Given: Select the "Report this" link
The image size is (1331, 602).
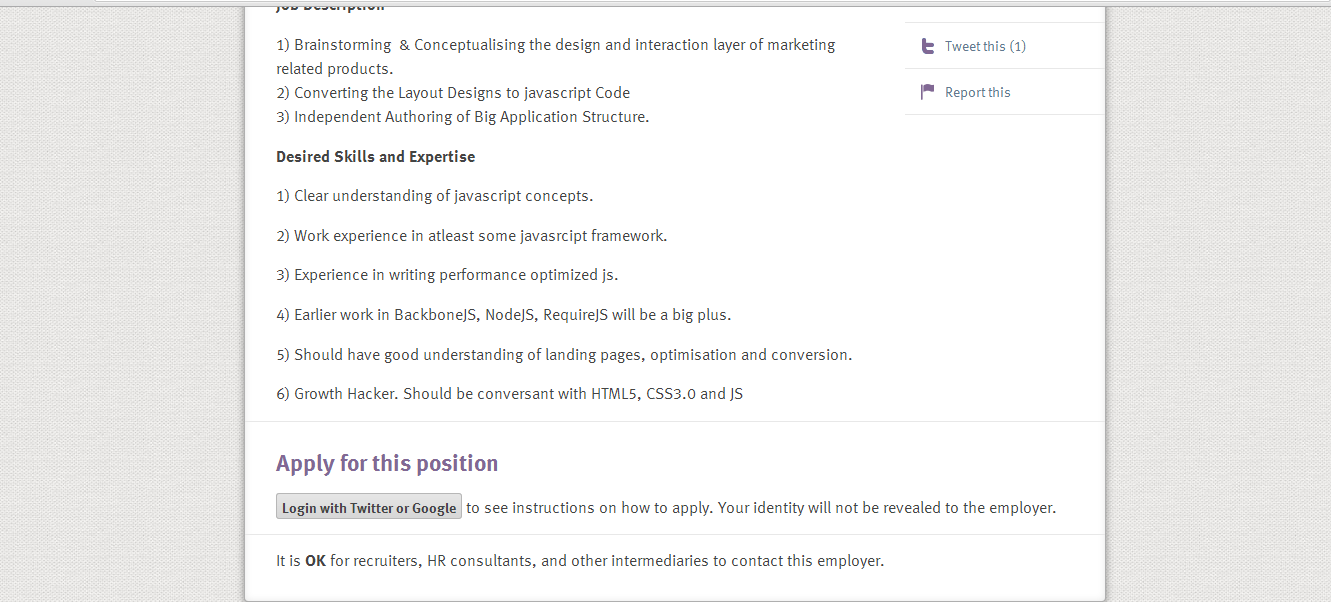Looking at the screenshot, I should (977, 92).
